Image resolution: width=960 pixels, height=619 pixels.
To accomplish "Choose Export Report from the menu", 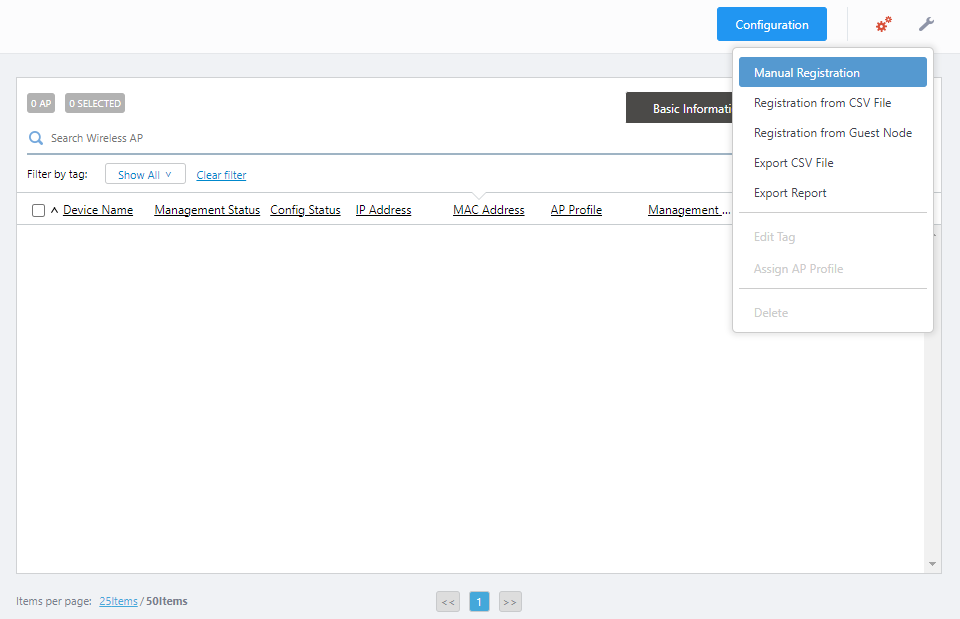I will pyautogui.click(x=790, y=193).
